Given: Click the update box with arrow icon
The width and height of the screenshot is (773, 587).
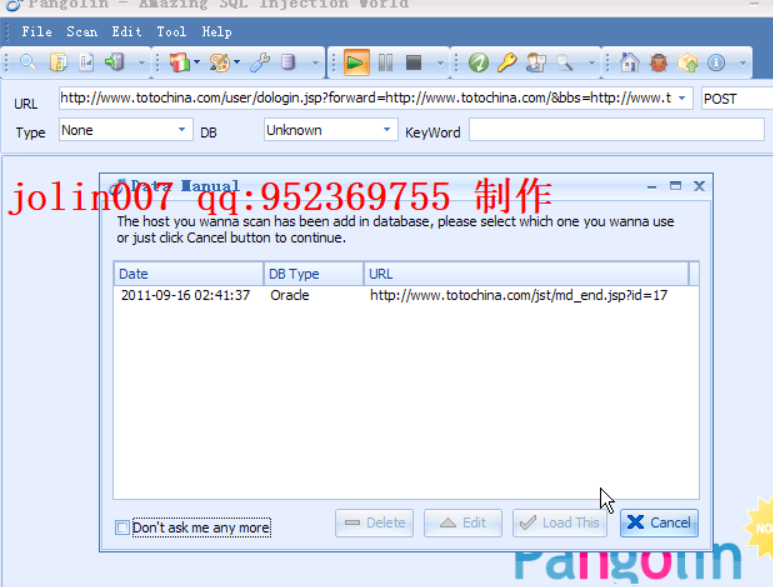Looking at the screenshot, I should click(x=688, y=63).
